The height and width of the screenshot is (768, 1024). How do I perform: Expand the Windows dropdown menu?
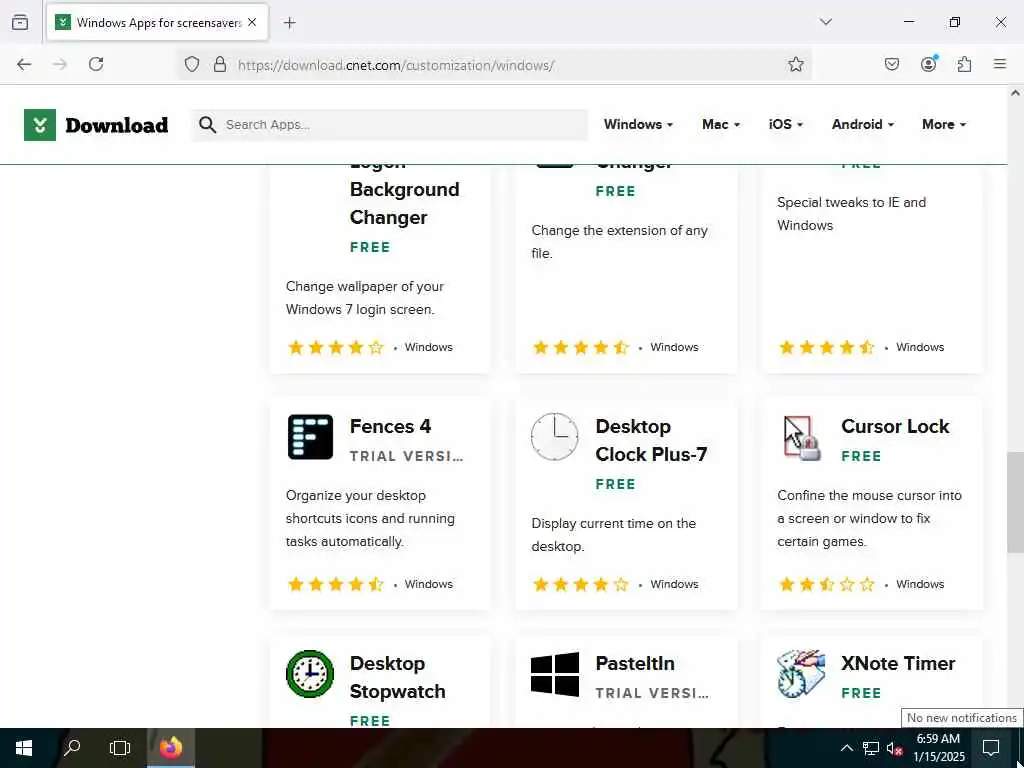(x=638, y=124)
